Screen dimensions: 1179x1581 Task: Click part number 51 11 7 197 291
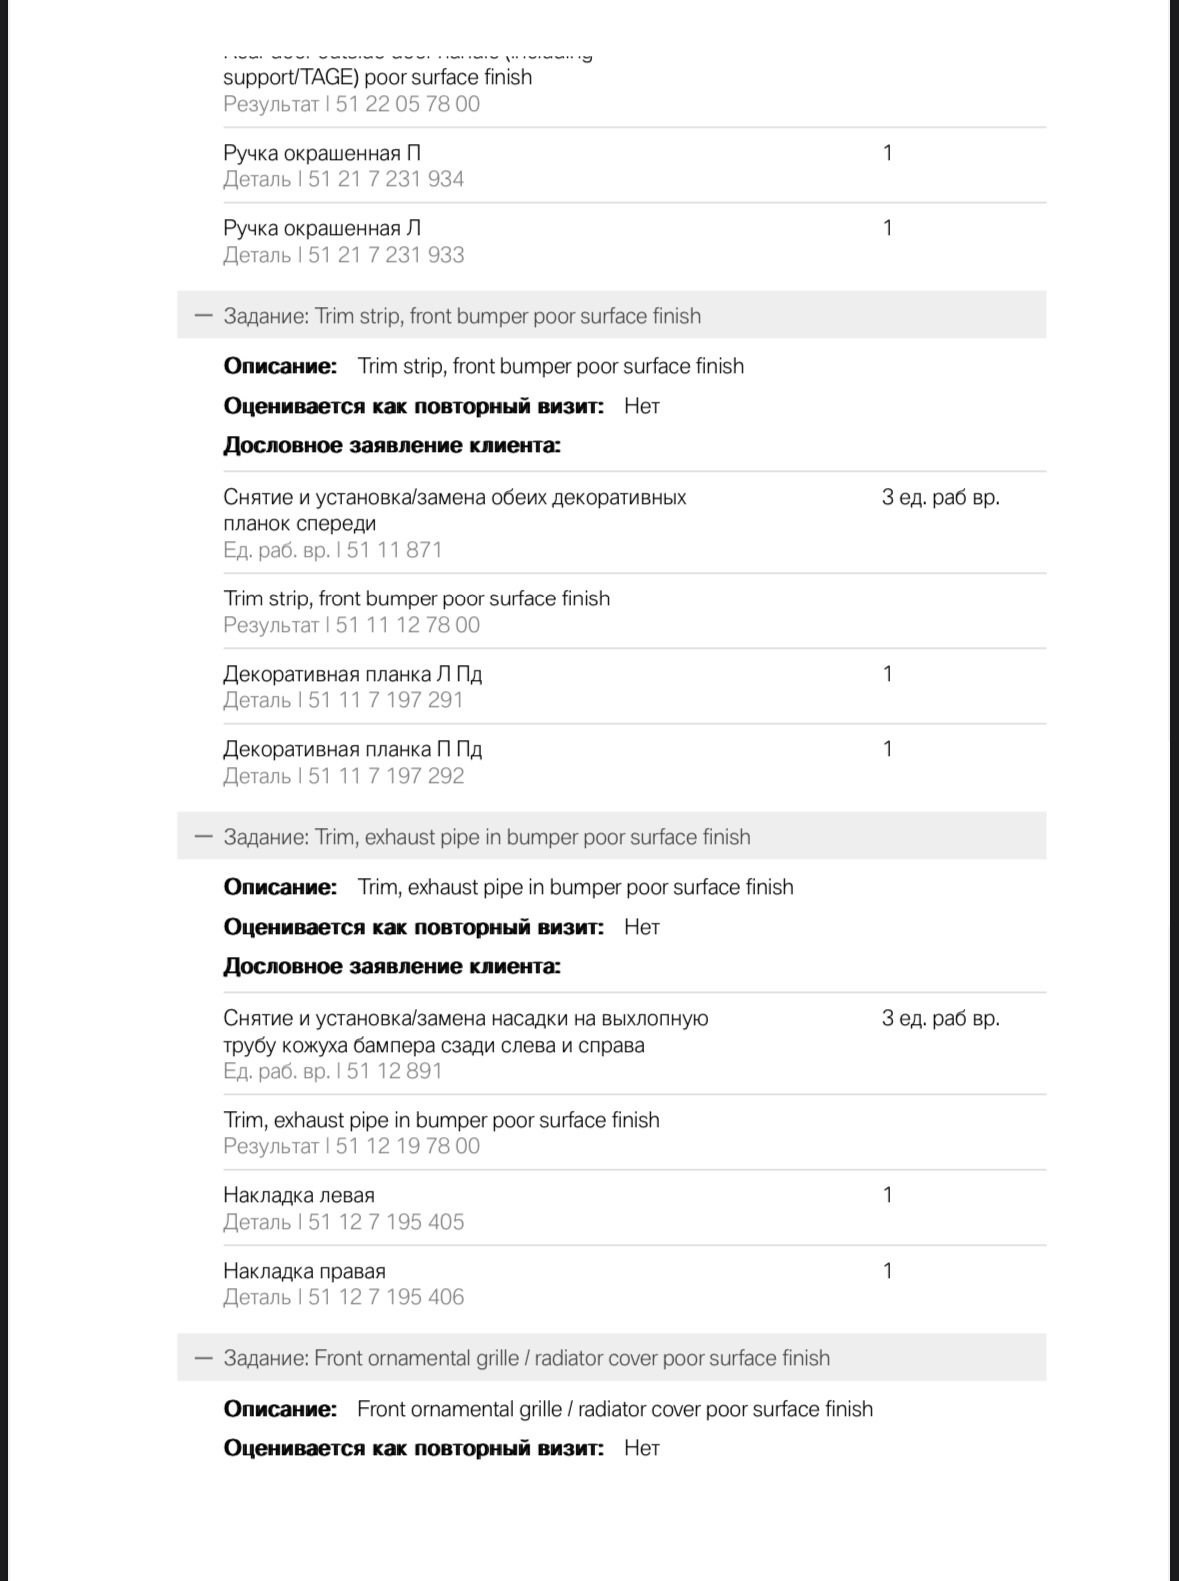[x=386, y=700]
